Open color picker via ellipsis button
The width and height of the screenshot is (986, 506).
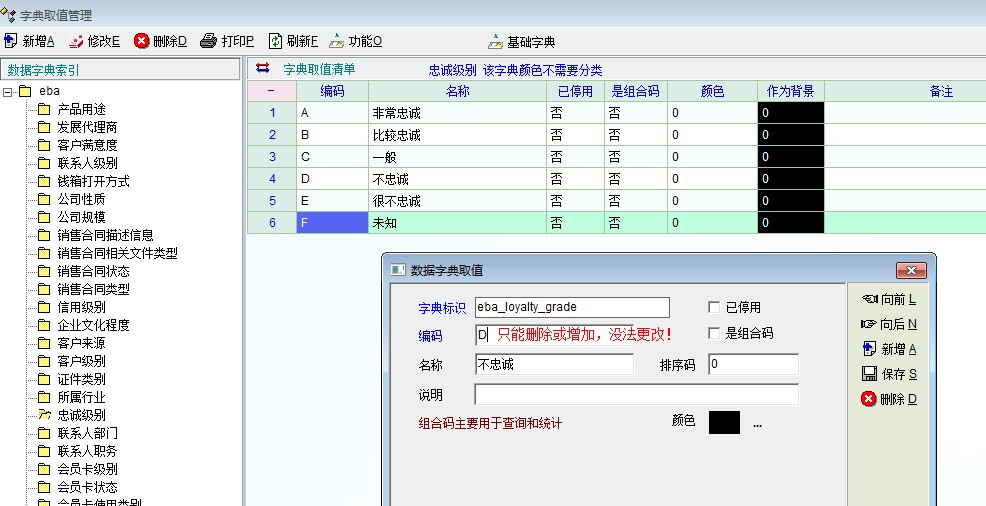(757, 424)
